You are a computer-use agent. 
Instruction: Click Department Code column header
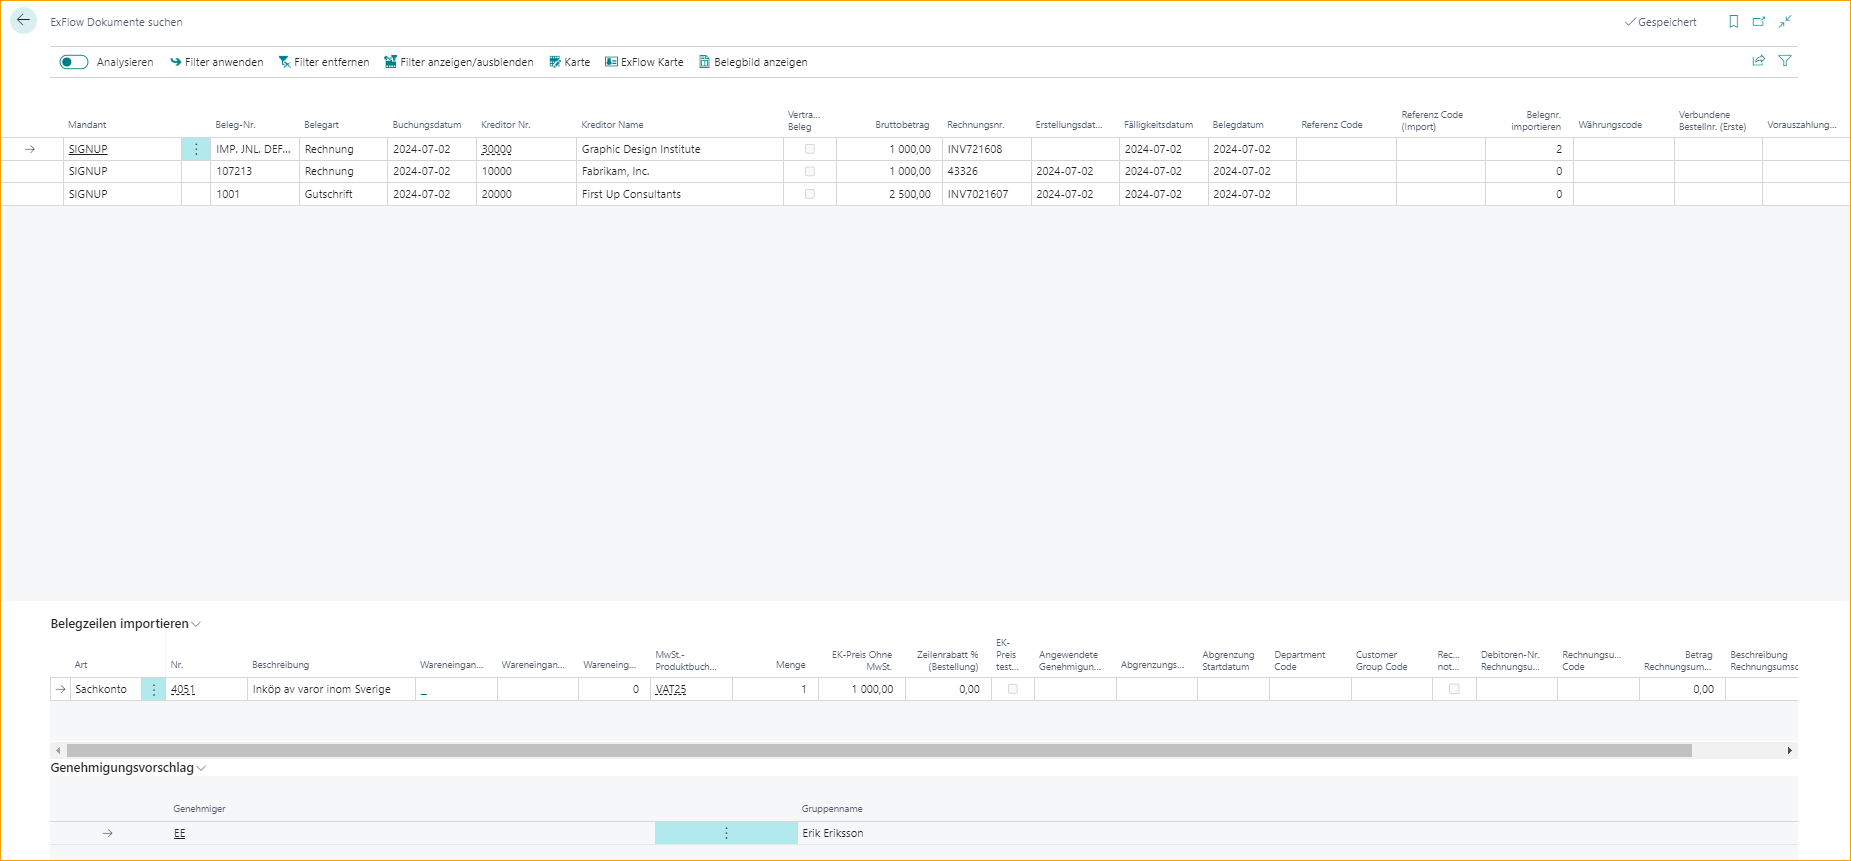pos(1299,661)
